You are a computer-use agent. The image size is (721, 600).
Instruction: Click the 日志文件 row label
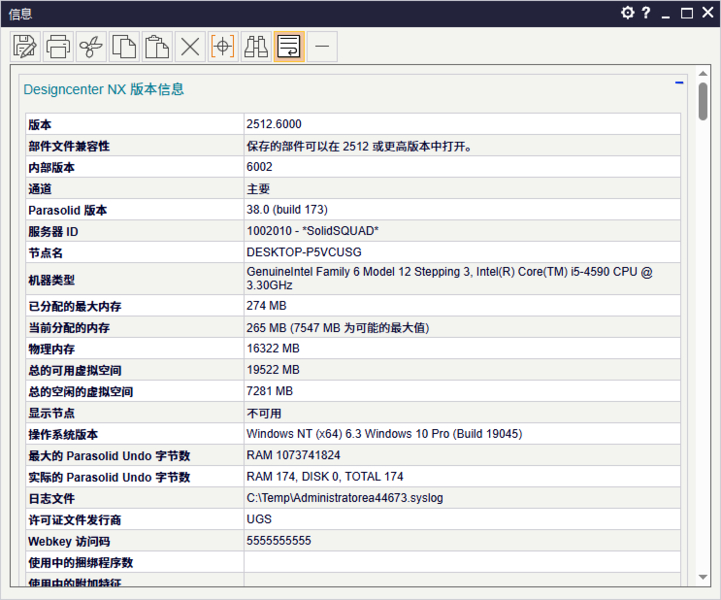pyautogui.click(x=52, y=498)
